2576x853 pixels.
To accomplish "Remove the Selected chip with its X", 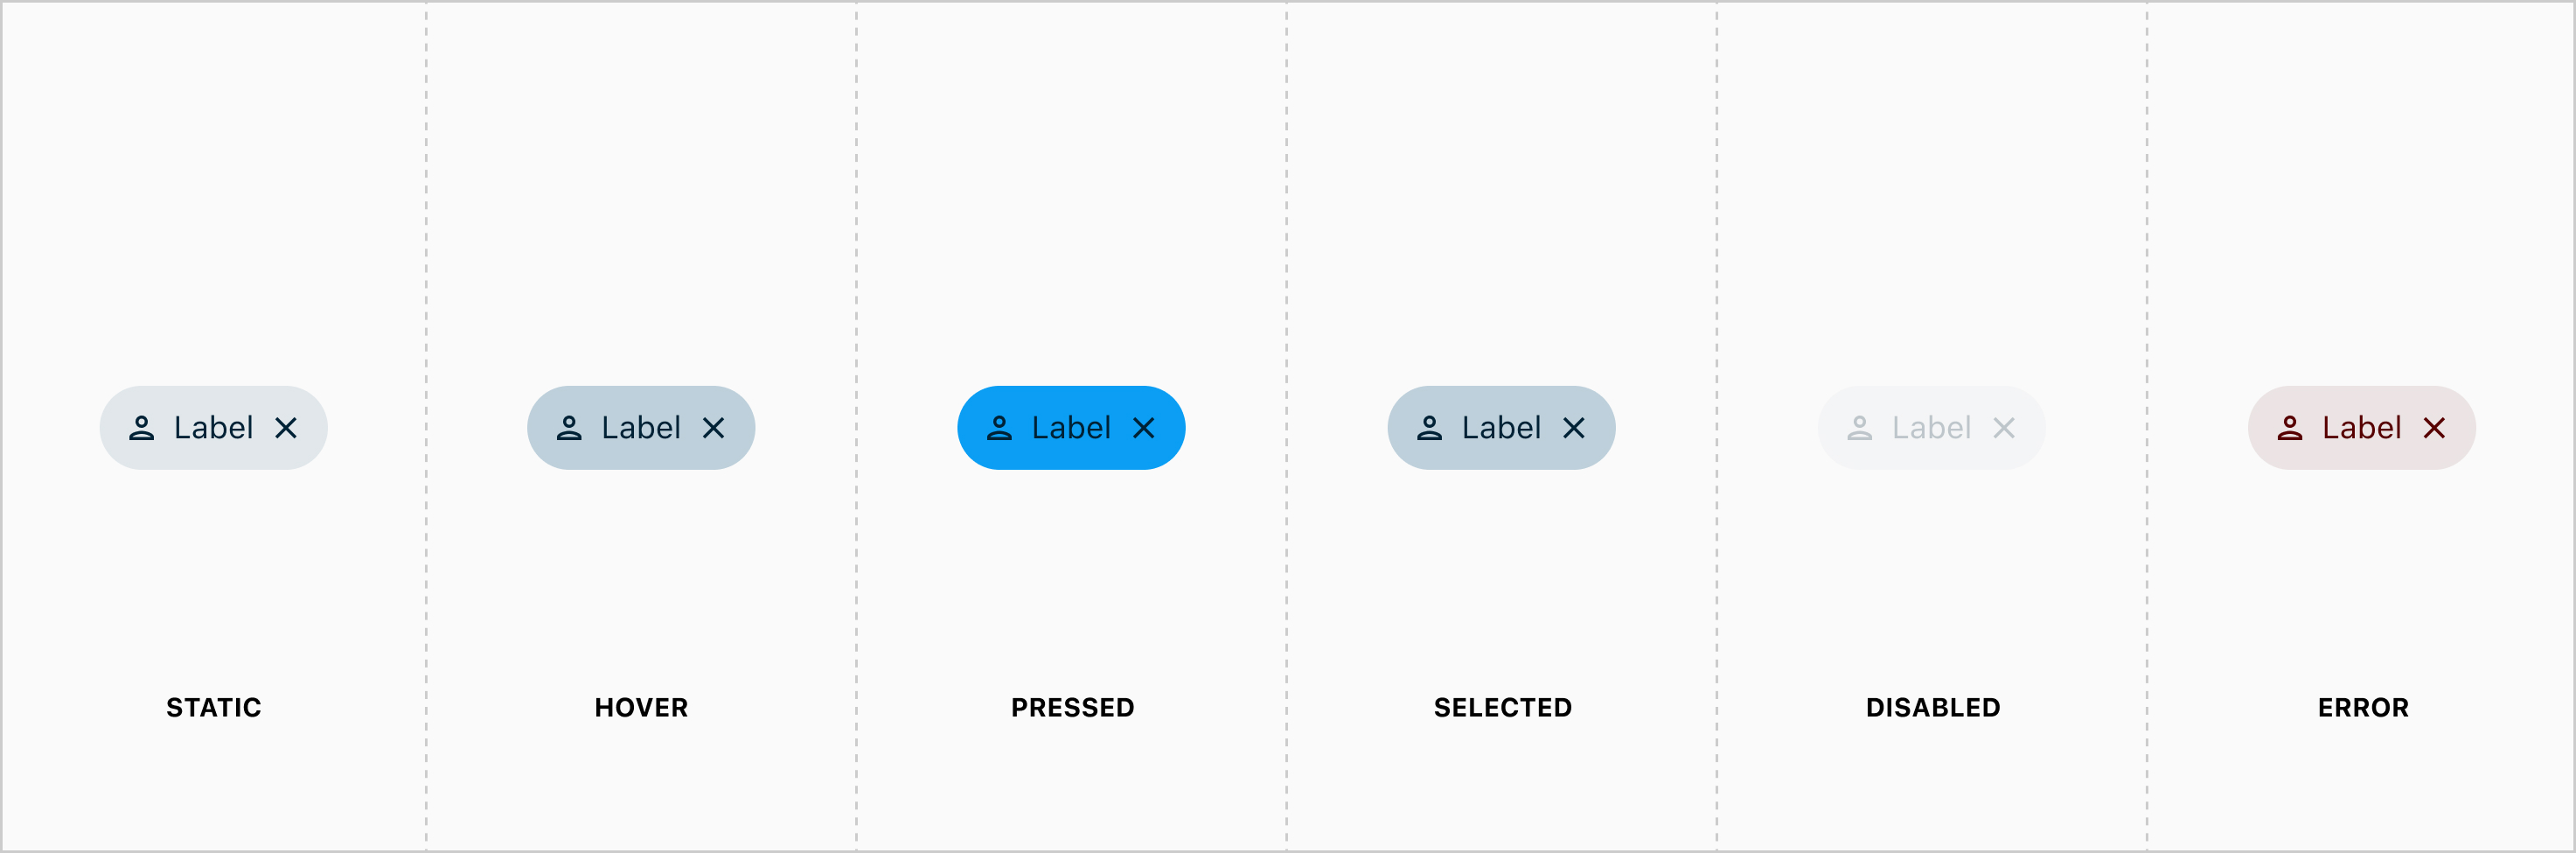I will click(1573, 428).
